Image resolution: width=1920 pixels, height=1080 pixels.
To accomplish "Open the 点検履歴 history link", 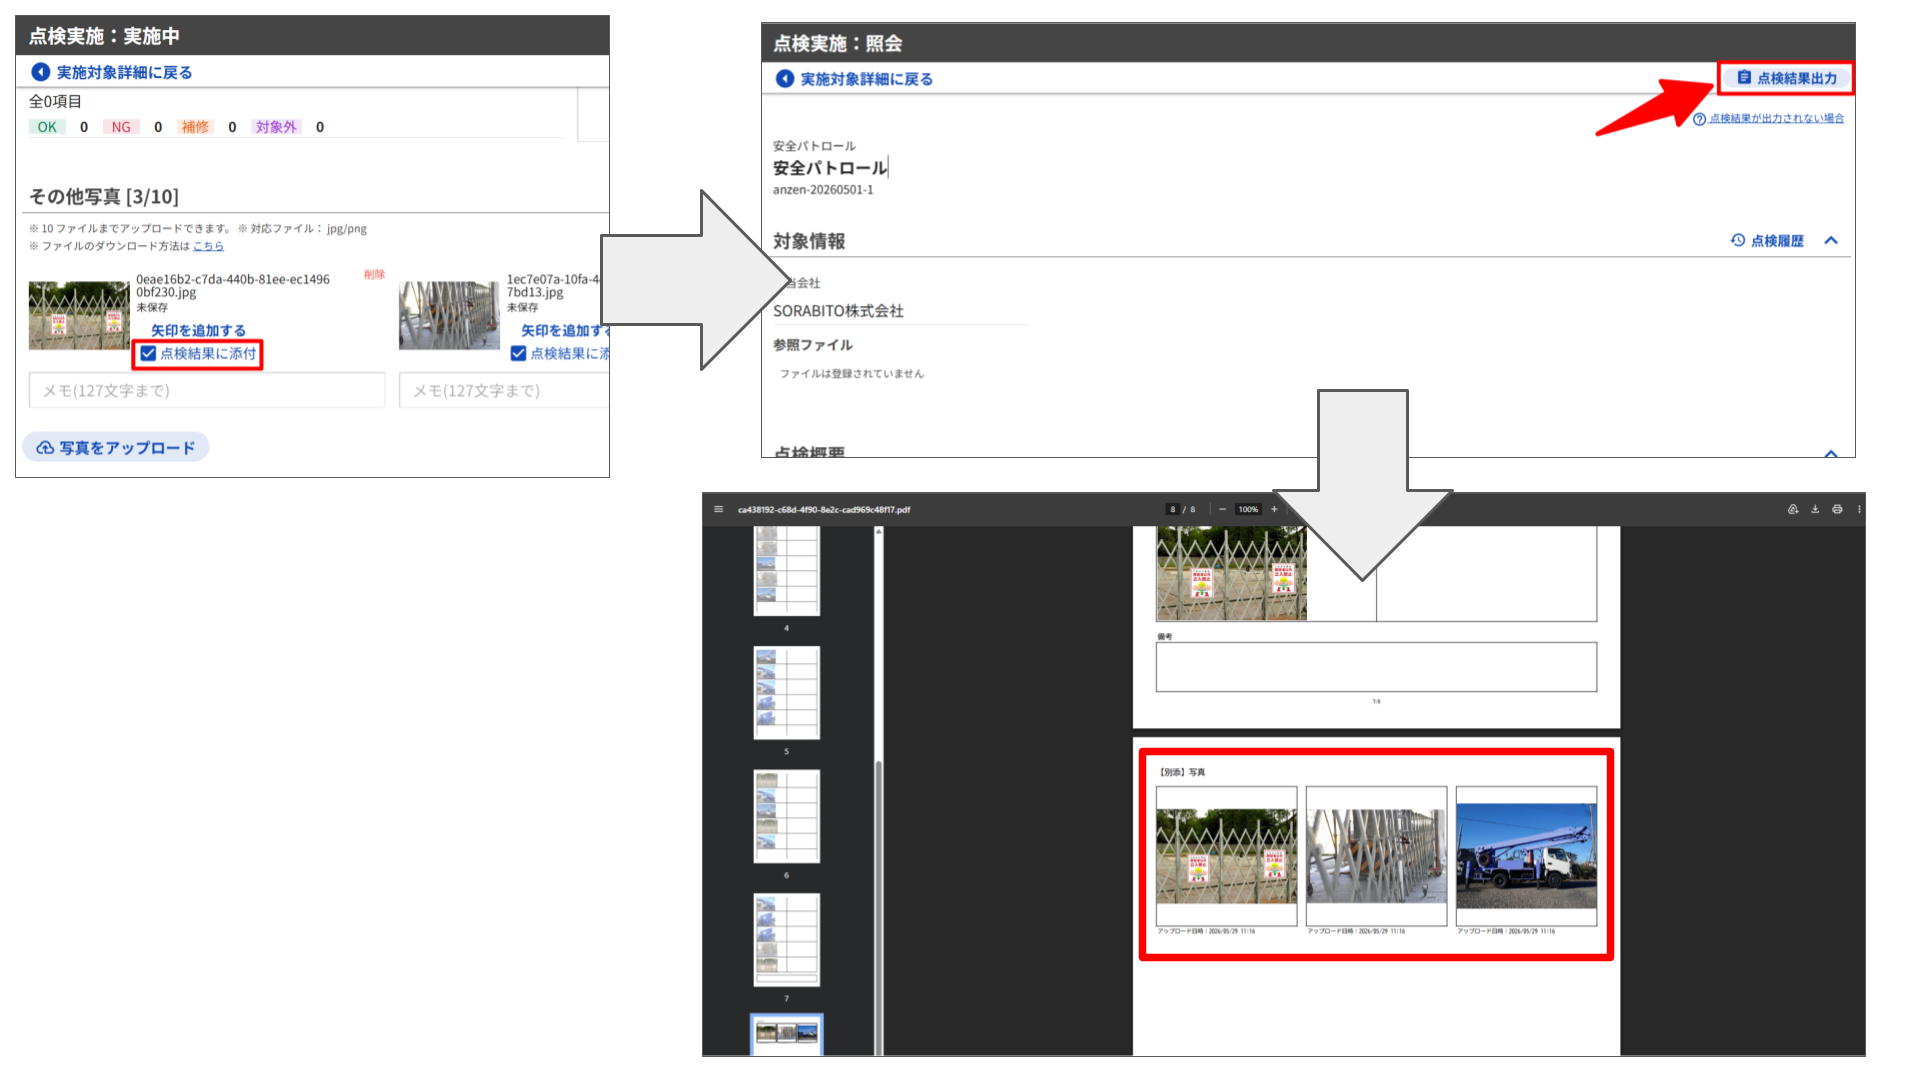I will 1767,241.
